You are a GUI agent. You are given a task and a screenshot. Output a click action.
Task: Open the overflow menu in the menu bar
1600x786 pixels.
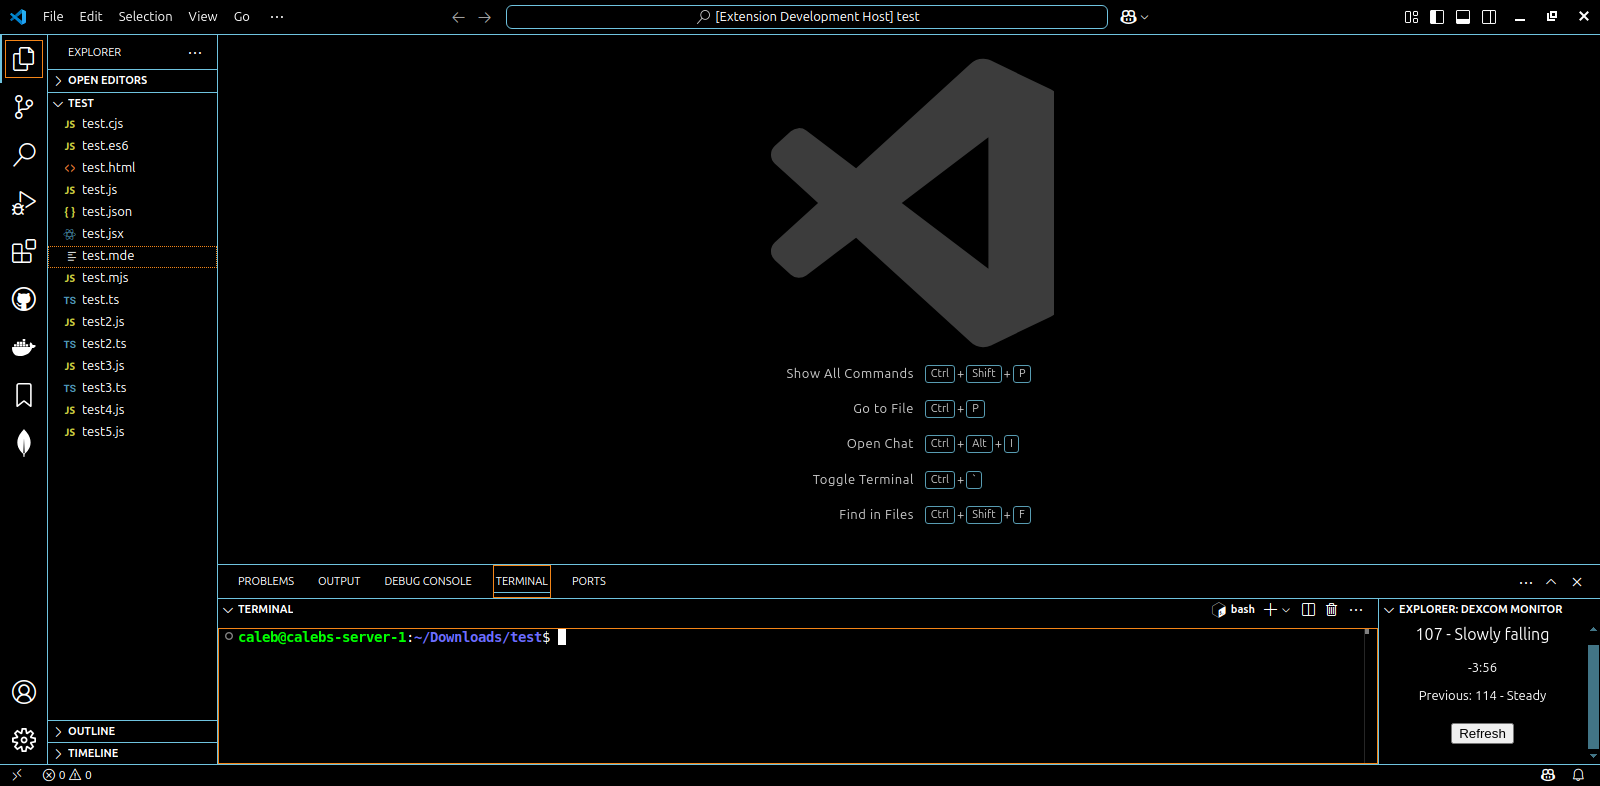pyautogui.click(x=277, y=17)
